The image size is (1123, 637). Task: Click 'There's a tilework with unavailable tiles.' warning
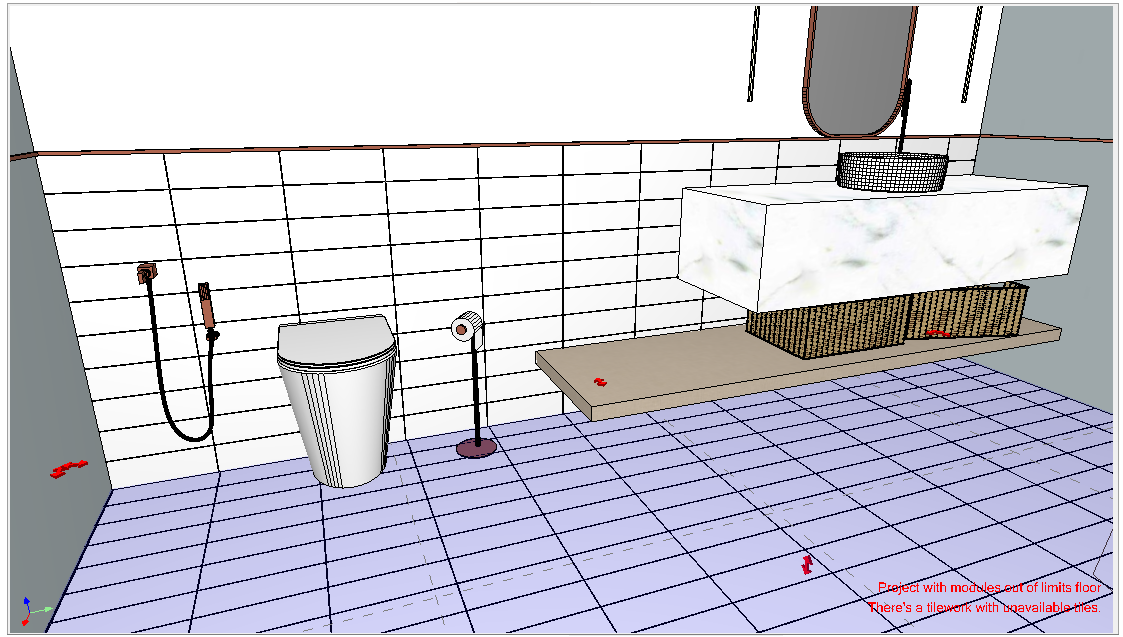click(x=984, y=607)
